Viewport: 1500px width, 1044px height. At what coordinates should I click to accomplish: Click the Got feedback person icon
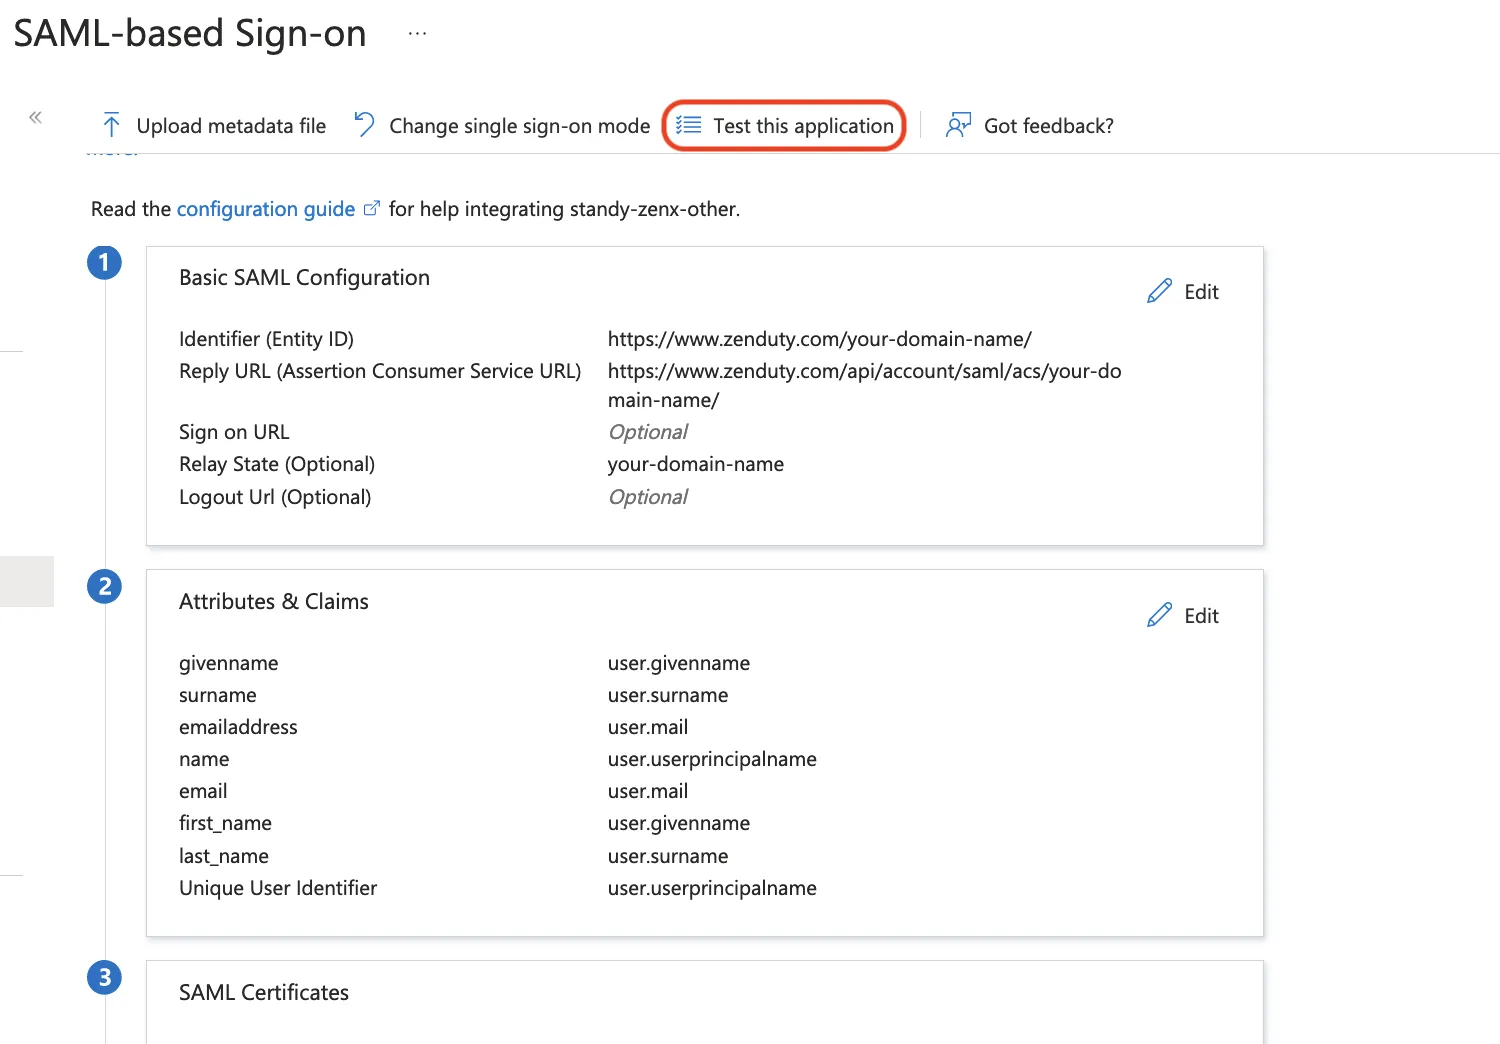point(957,125)
